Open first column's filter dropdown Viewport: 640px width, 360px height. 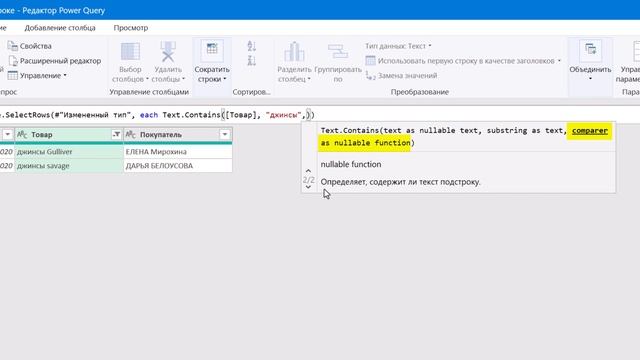click(7, 134)
